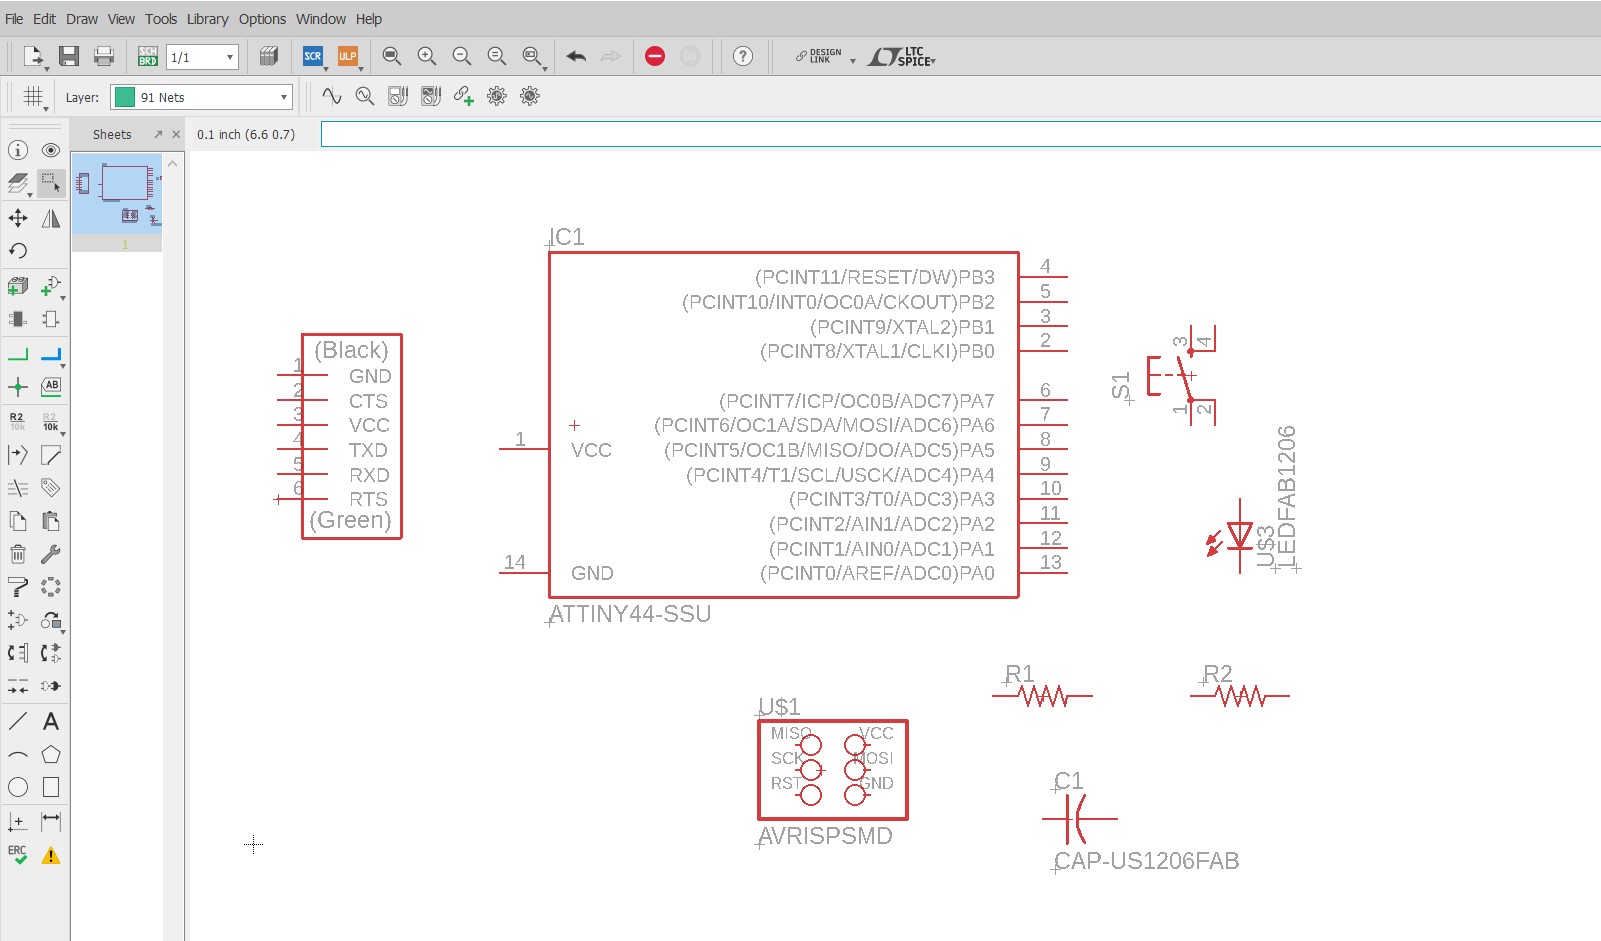
Task: Open the Edit menu
Action: [45, 19]
